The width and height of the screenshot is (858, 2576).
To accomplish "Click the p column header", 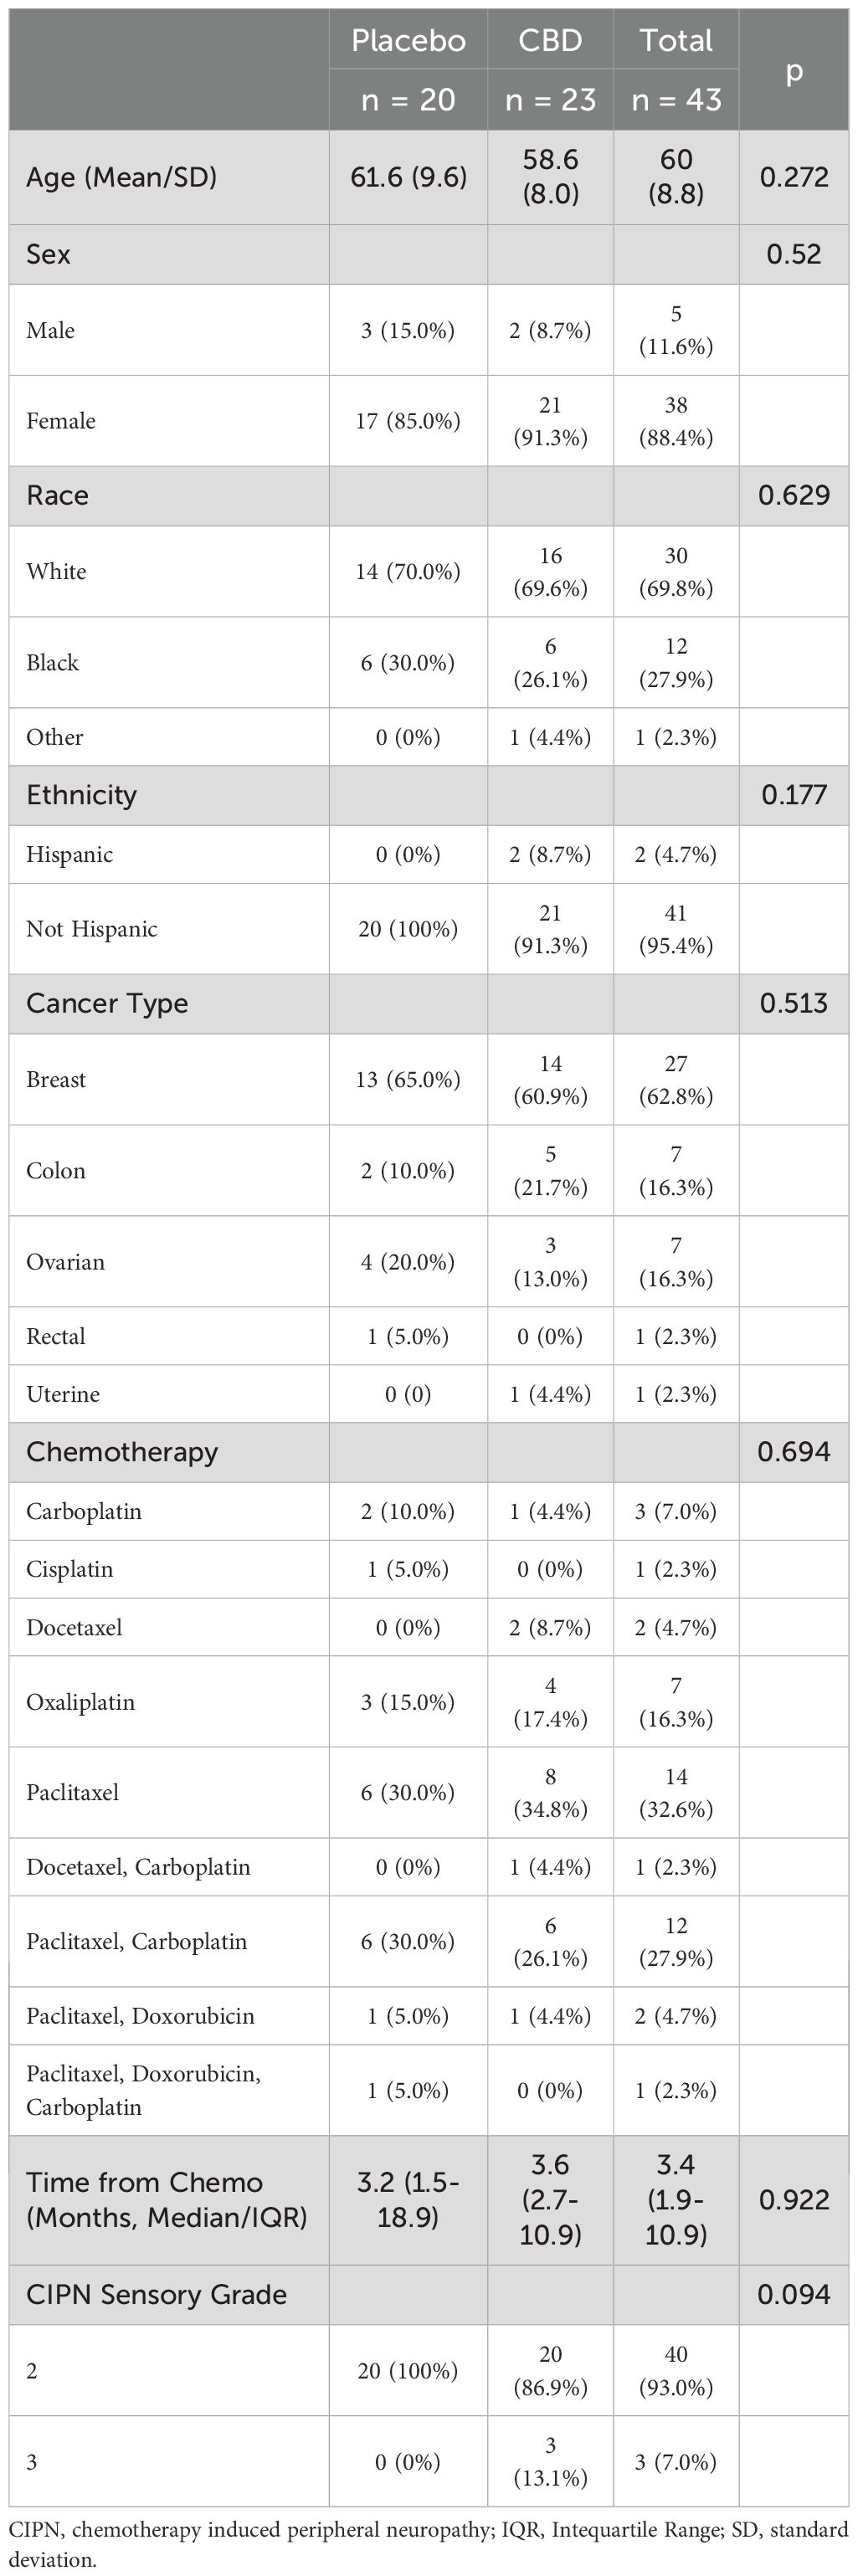I will [794, 70].
